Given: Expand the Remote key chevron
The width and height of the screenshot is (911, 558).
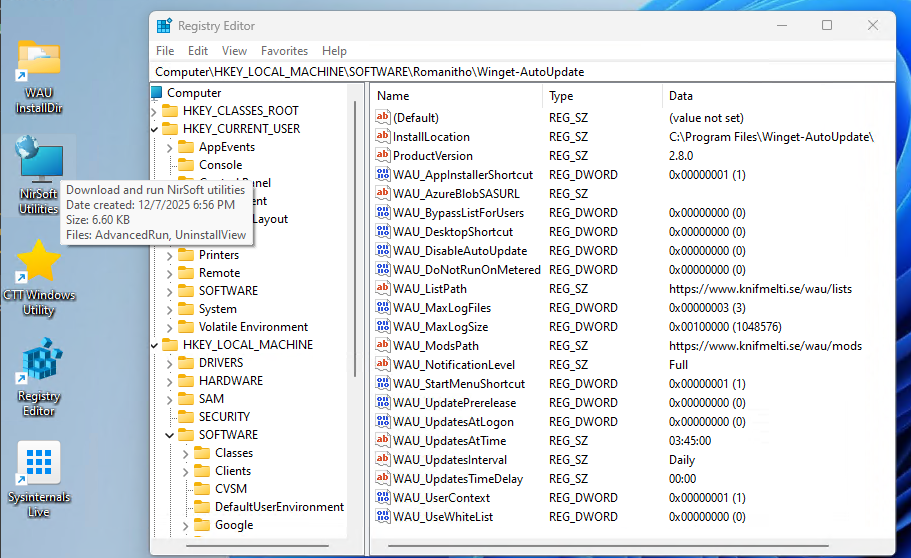Looking at the screenshot, I should coord(170,273).
